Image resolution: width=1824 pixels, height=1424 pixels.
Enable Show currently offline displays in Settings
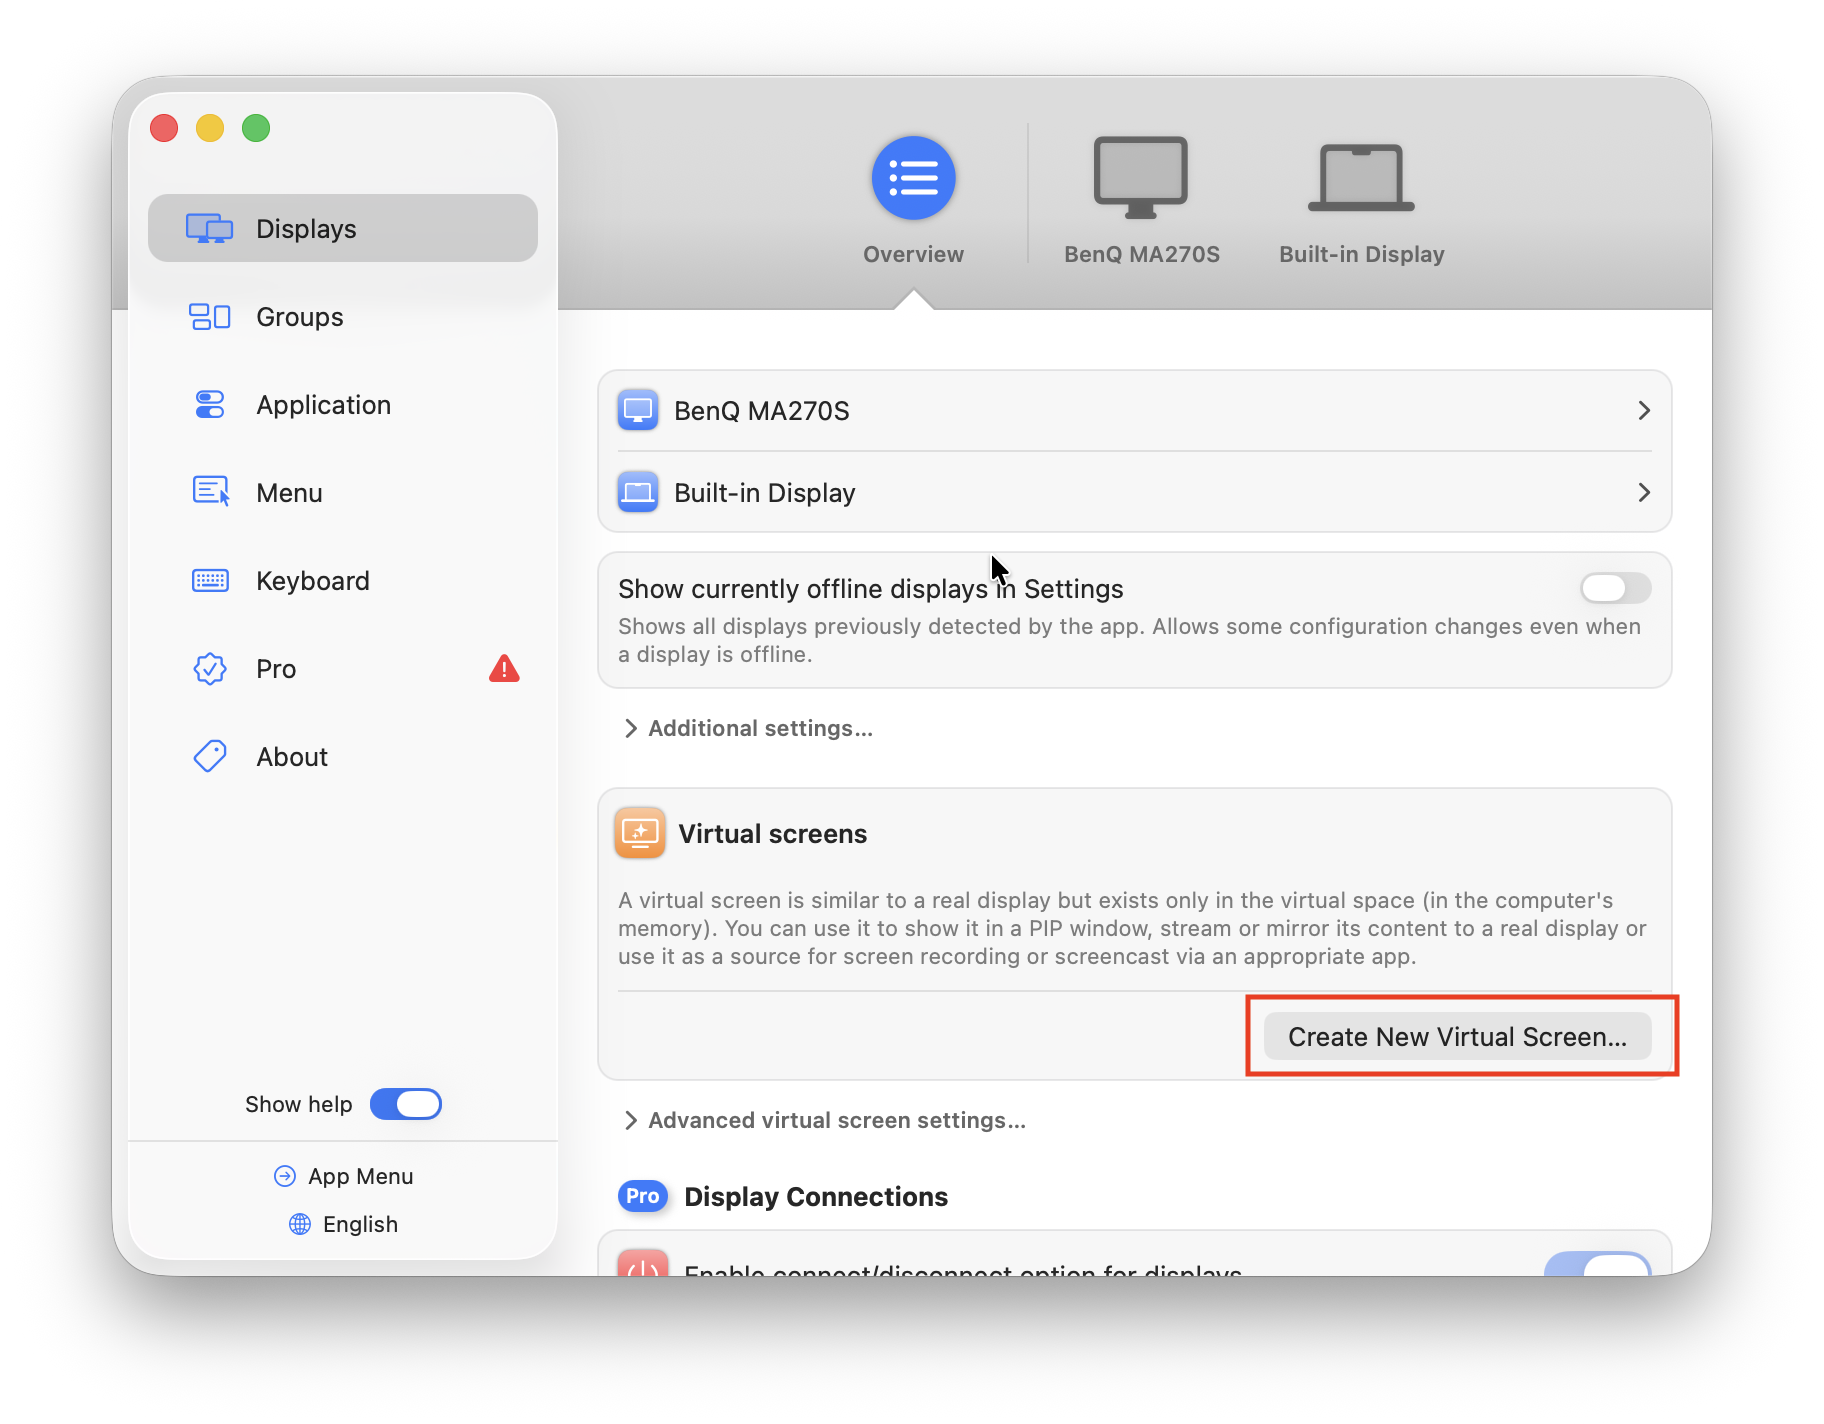pyautogui.click(x=1615, y=588)
